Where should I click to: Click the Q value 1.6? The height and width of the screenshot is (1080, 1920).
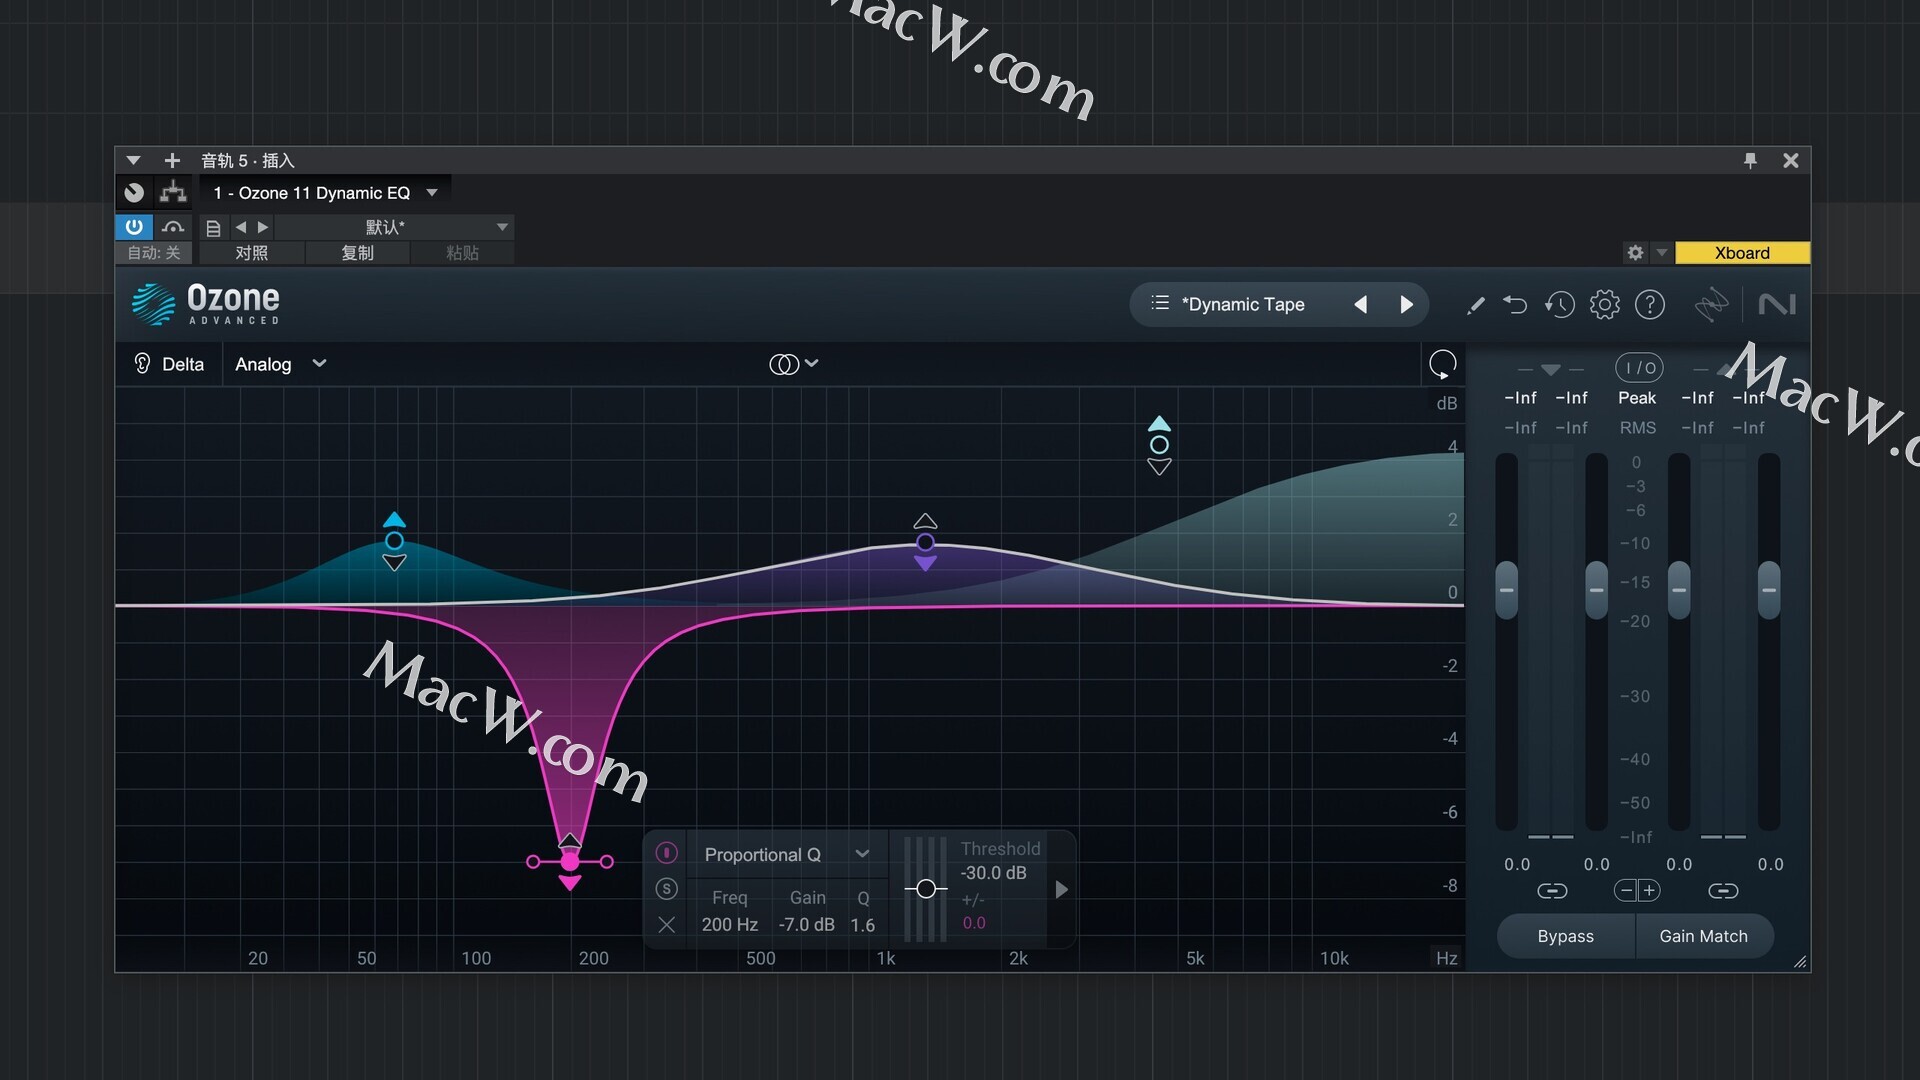[x=862, y=925]
